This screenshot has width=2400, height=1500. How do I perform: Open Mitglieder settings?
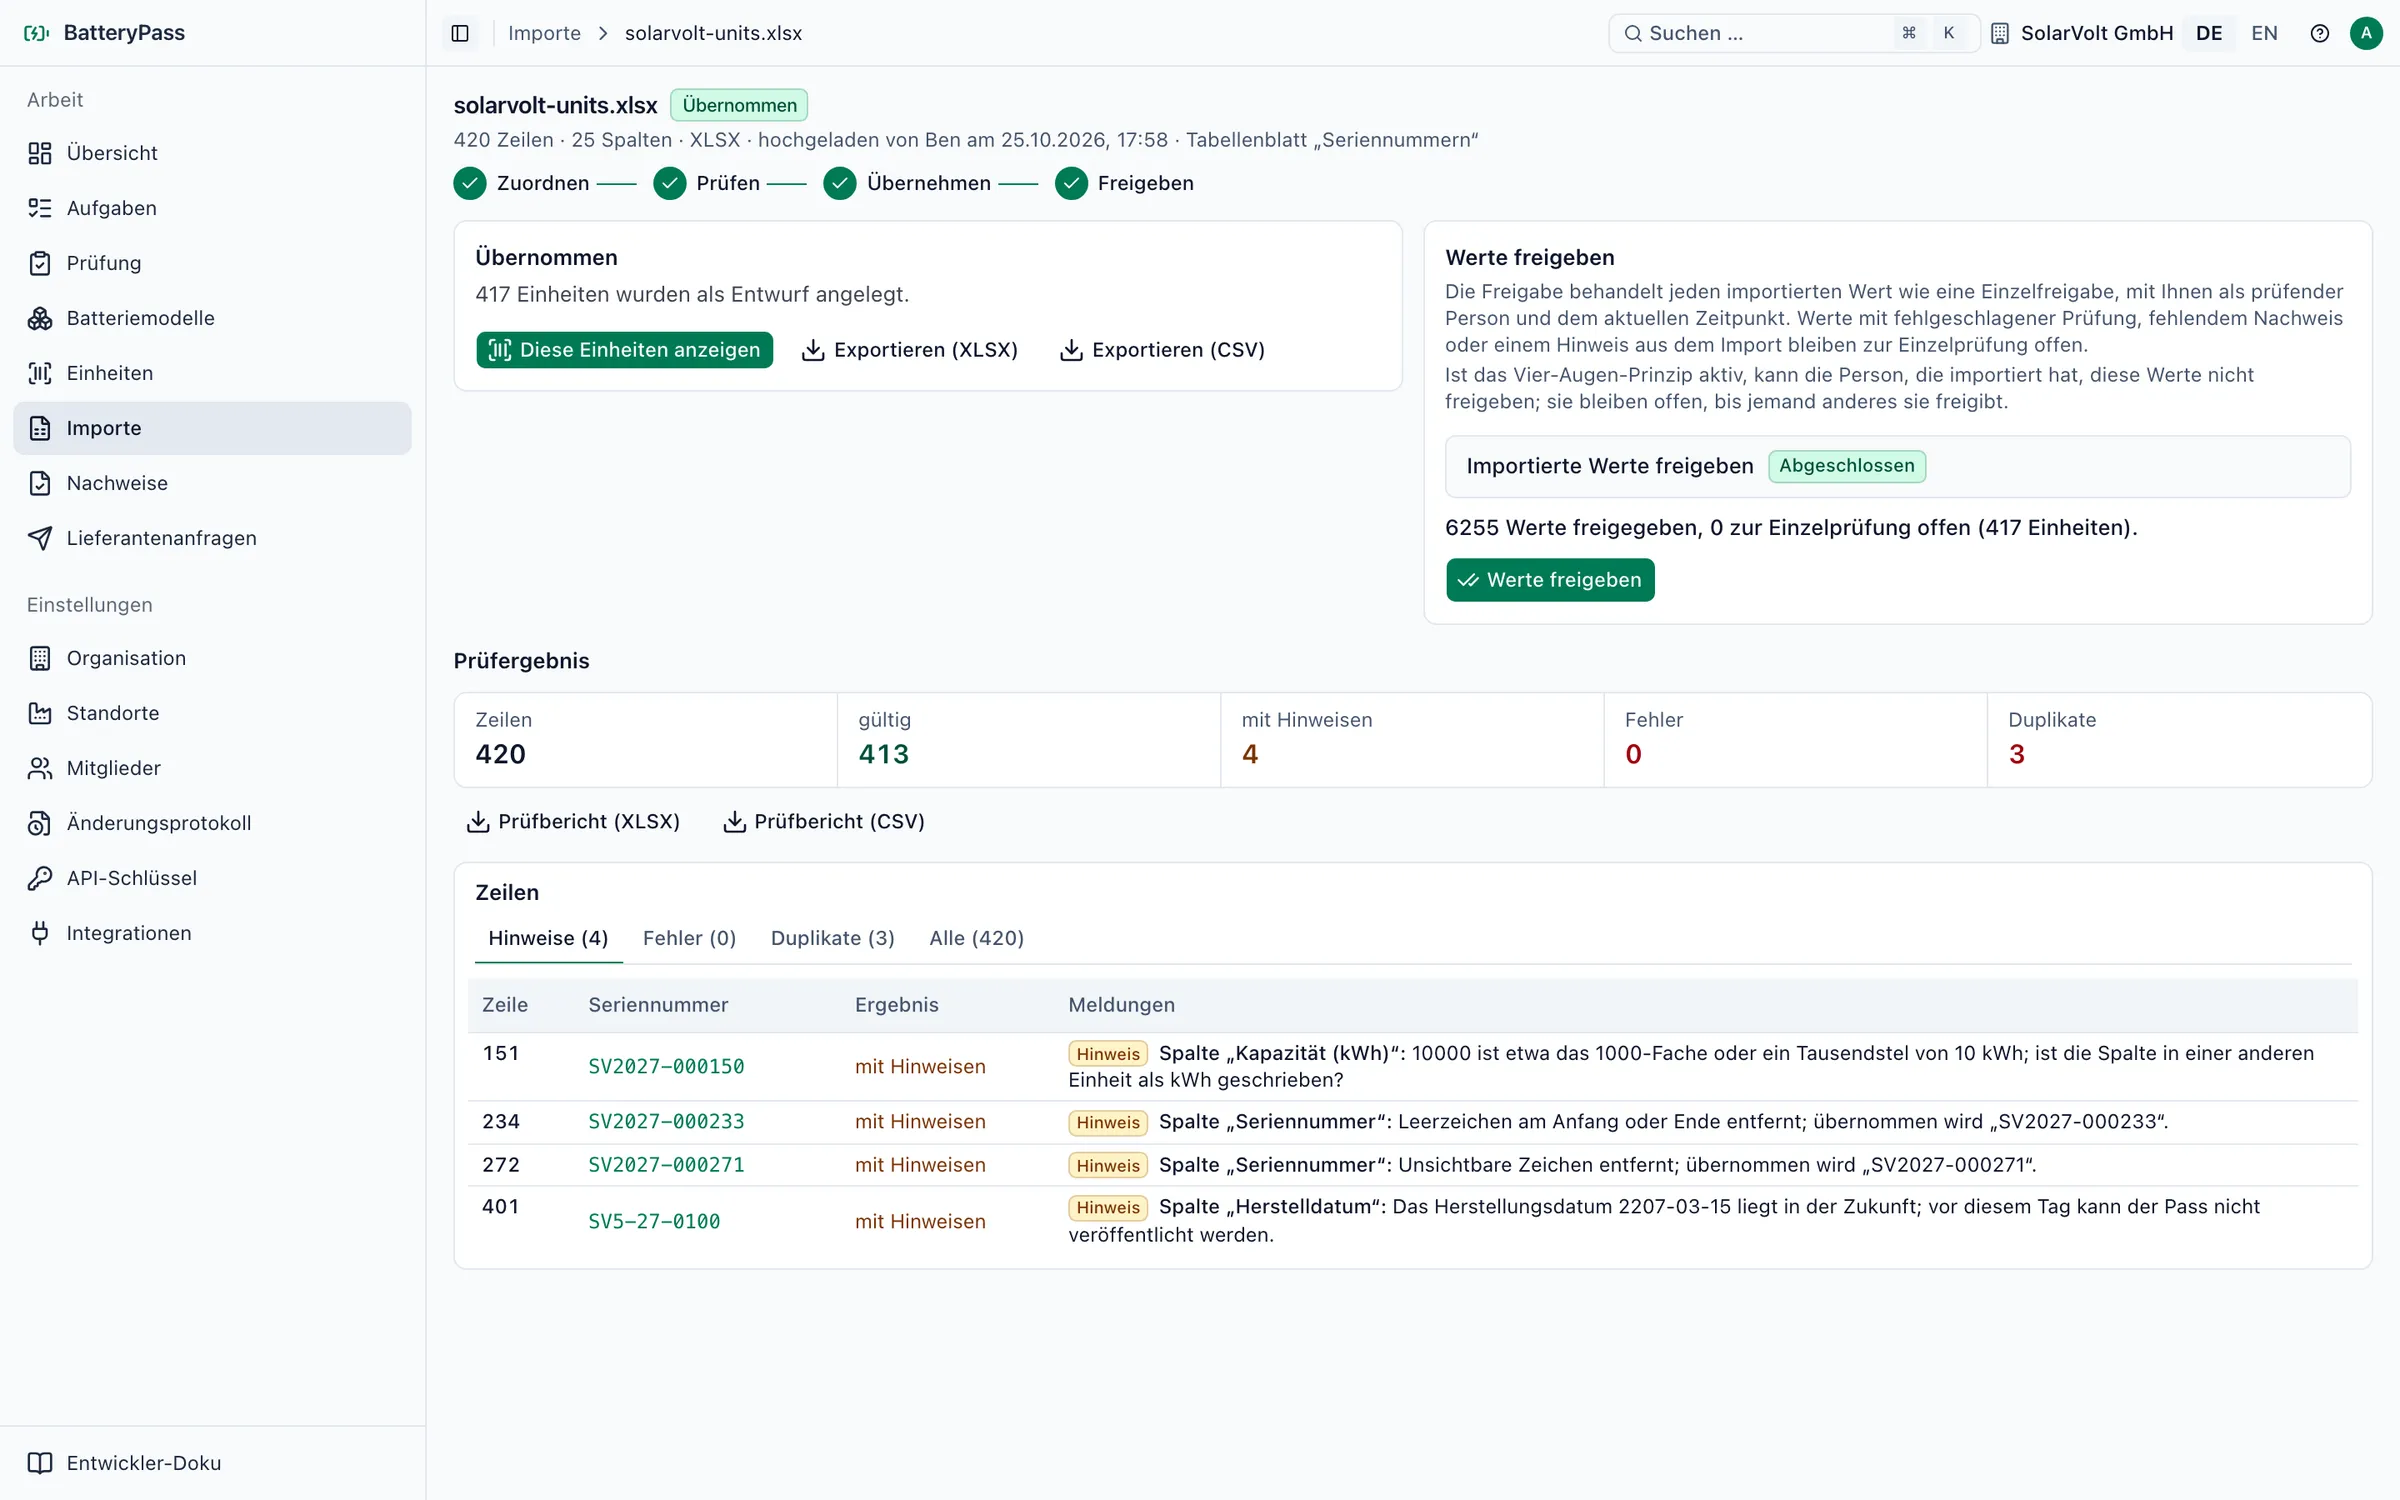212,768
